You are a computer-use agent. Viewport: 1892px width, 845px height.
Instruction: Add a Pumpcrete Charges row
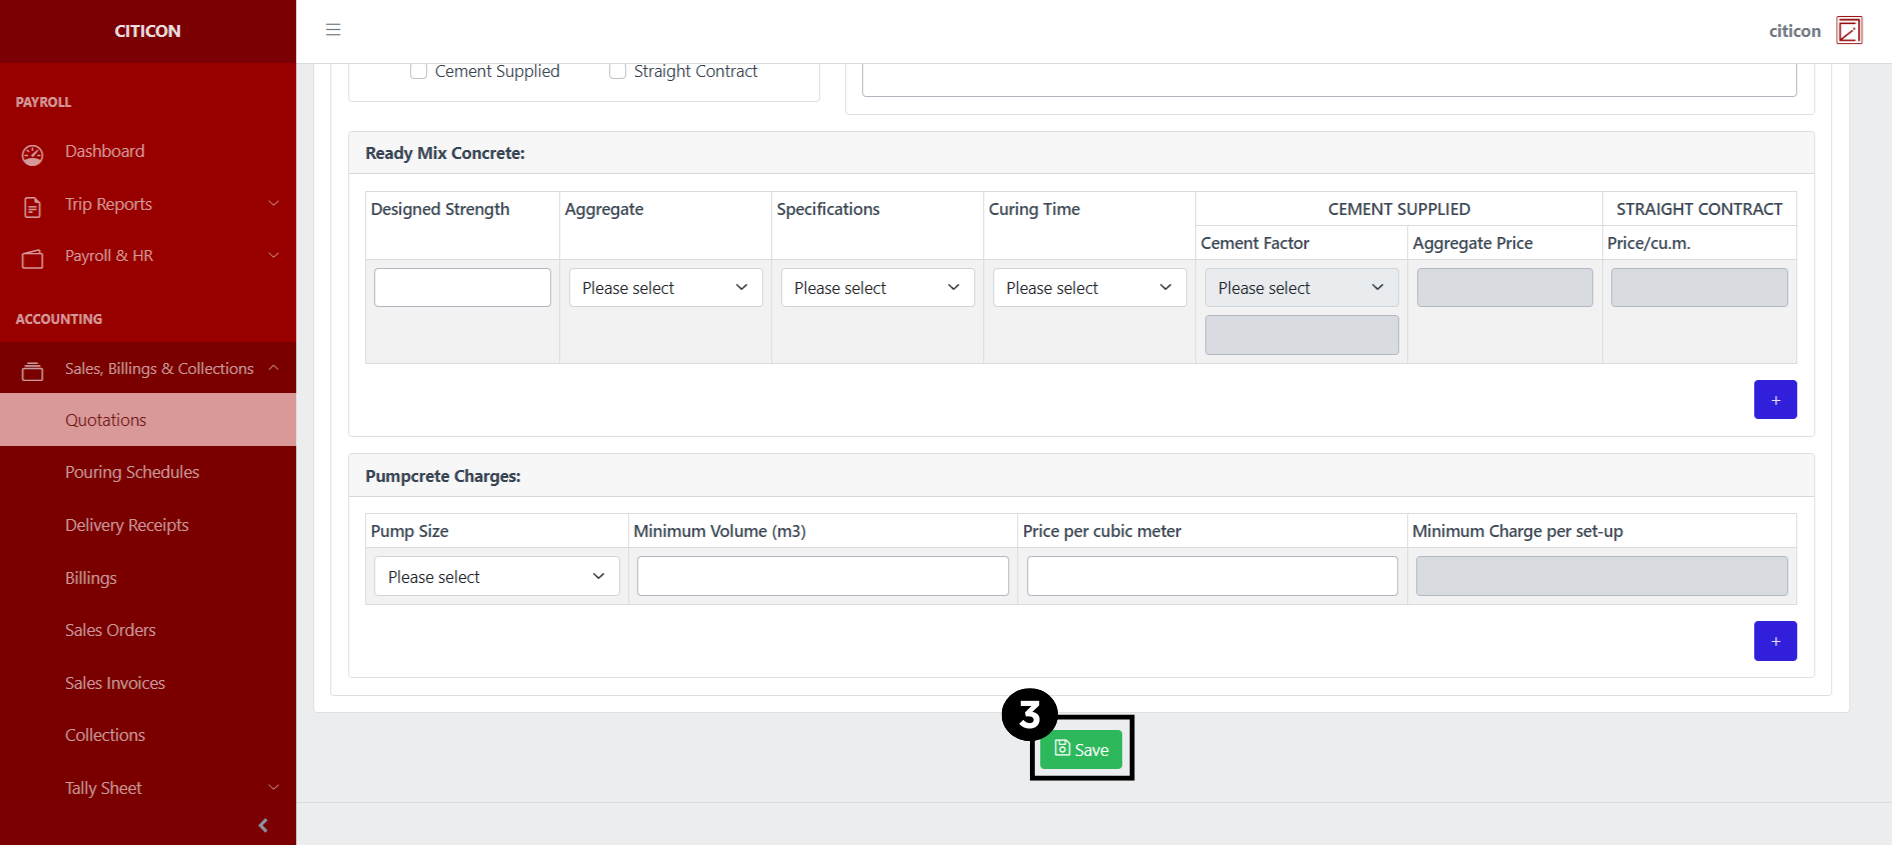coord(1774,641)
